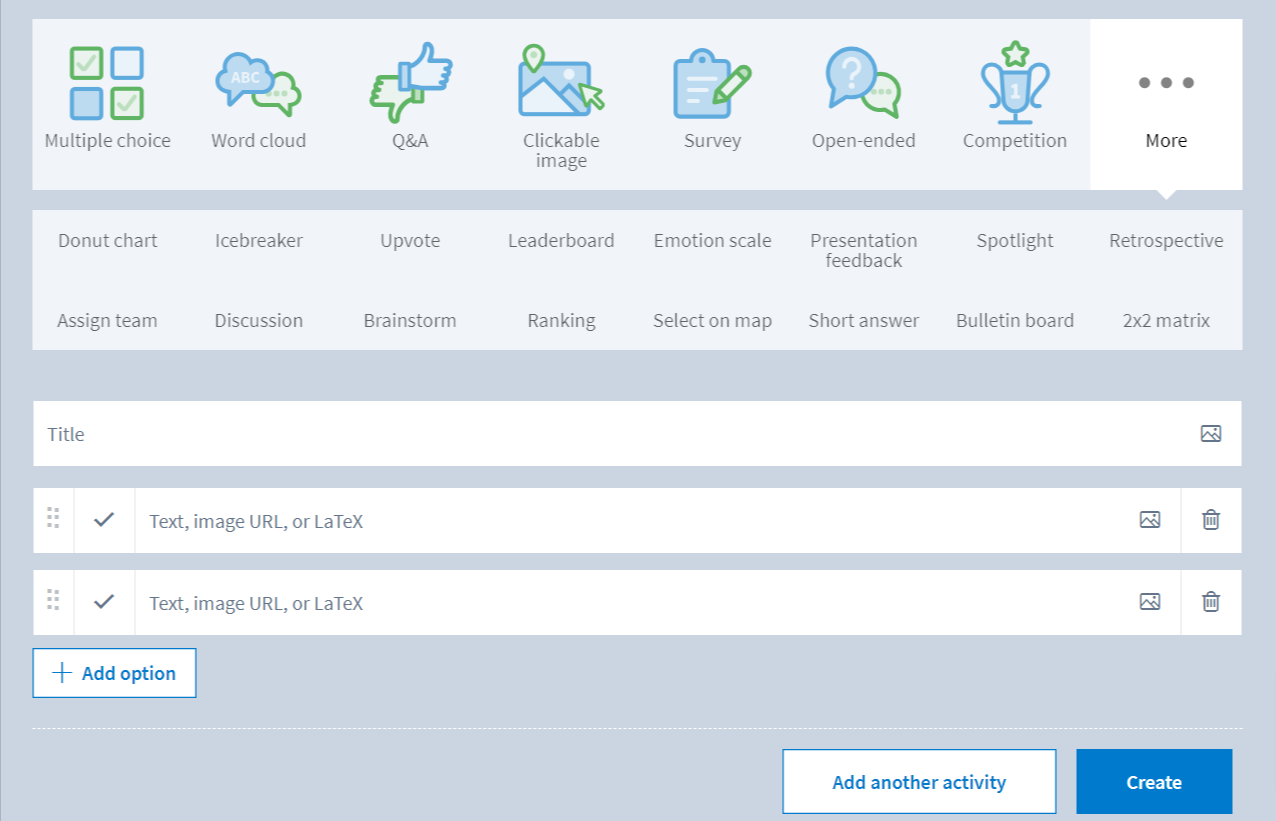Choose the Survey clipboard icon

(712, 84)
